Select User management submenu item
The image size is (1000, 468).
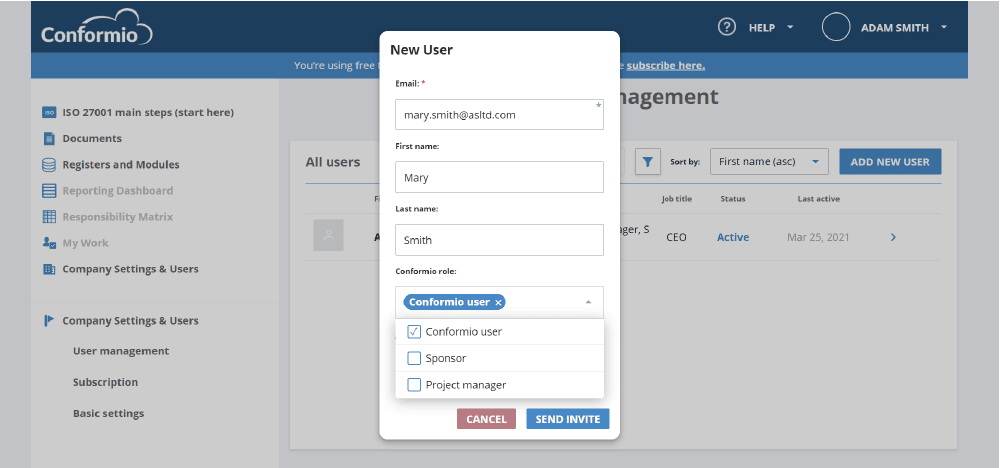click(121, 351)
